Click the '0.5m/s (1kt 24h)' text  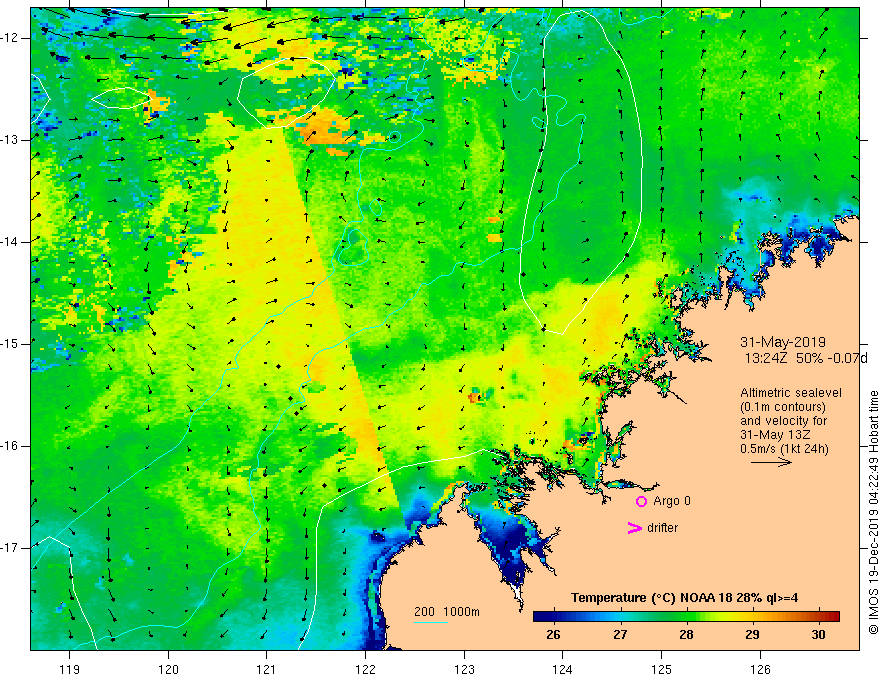pyautogui.click(x=785, y=449)
